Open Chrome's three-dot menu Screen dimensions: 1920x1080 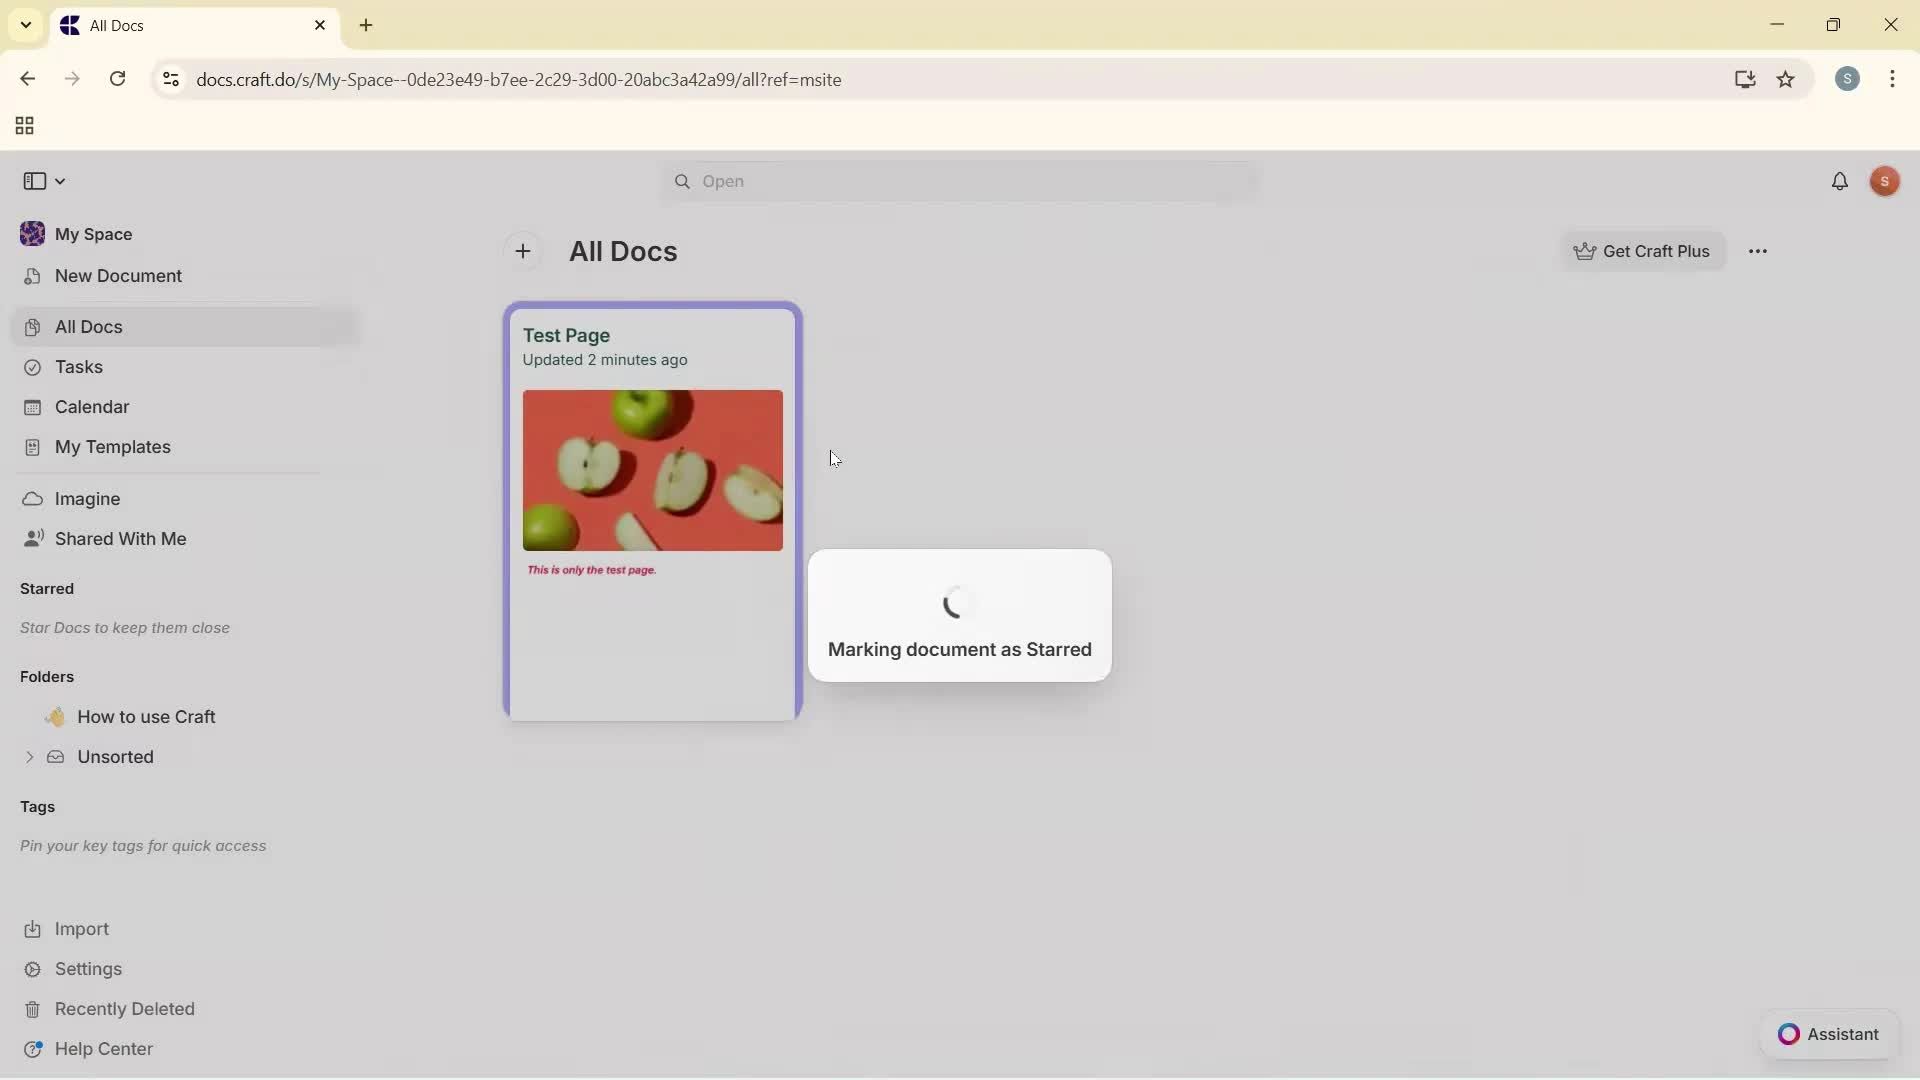(1894, 79)
